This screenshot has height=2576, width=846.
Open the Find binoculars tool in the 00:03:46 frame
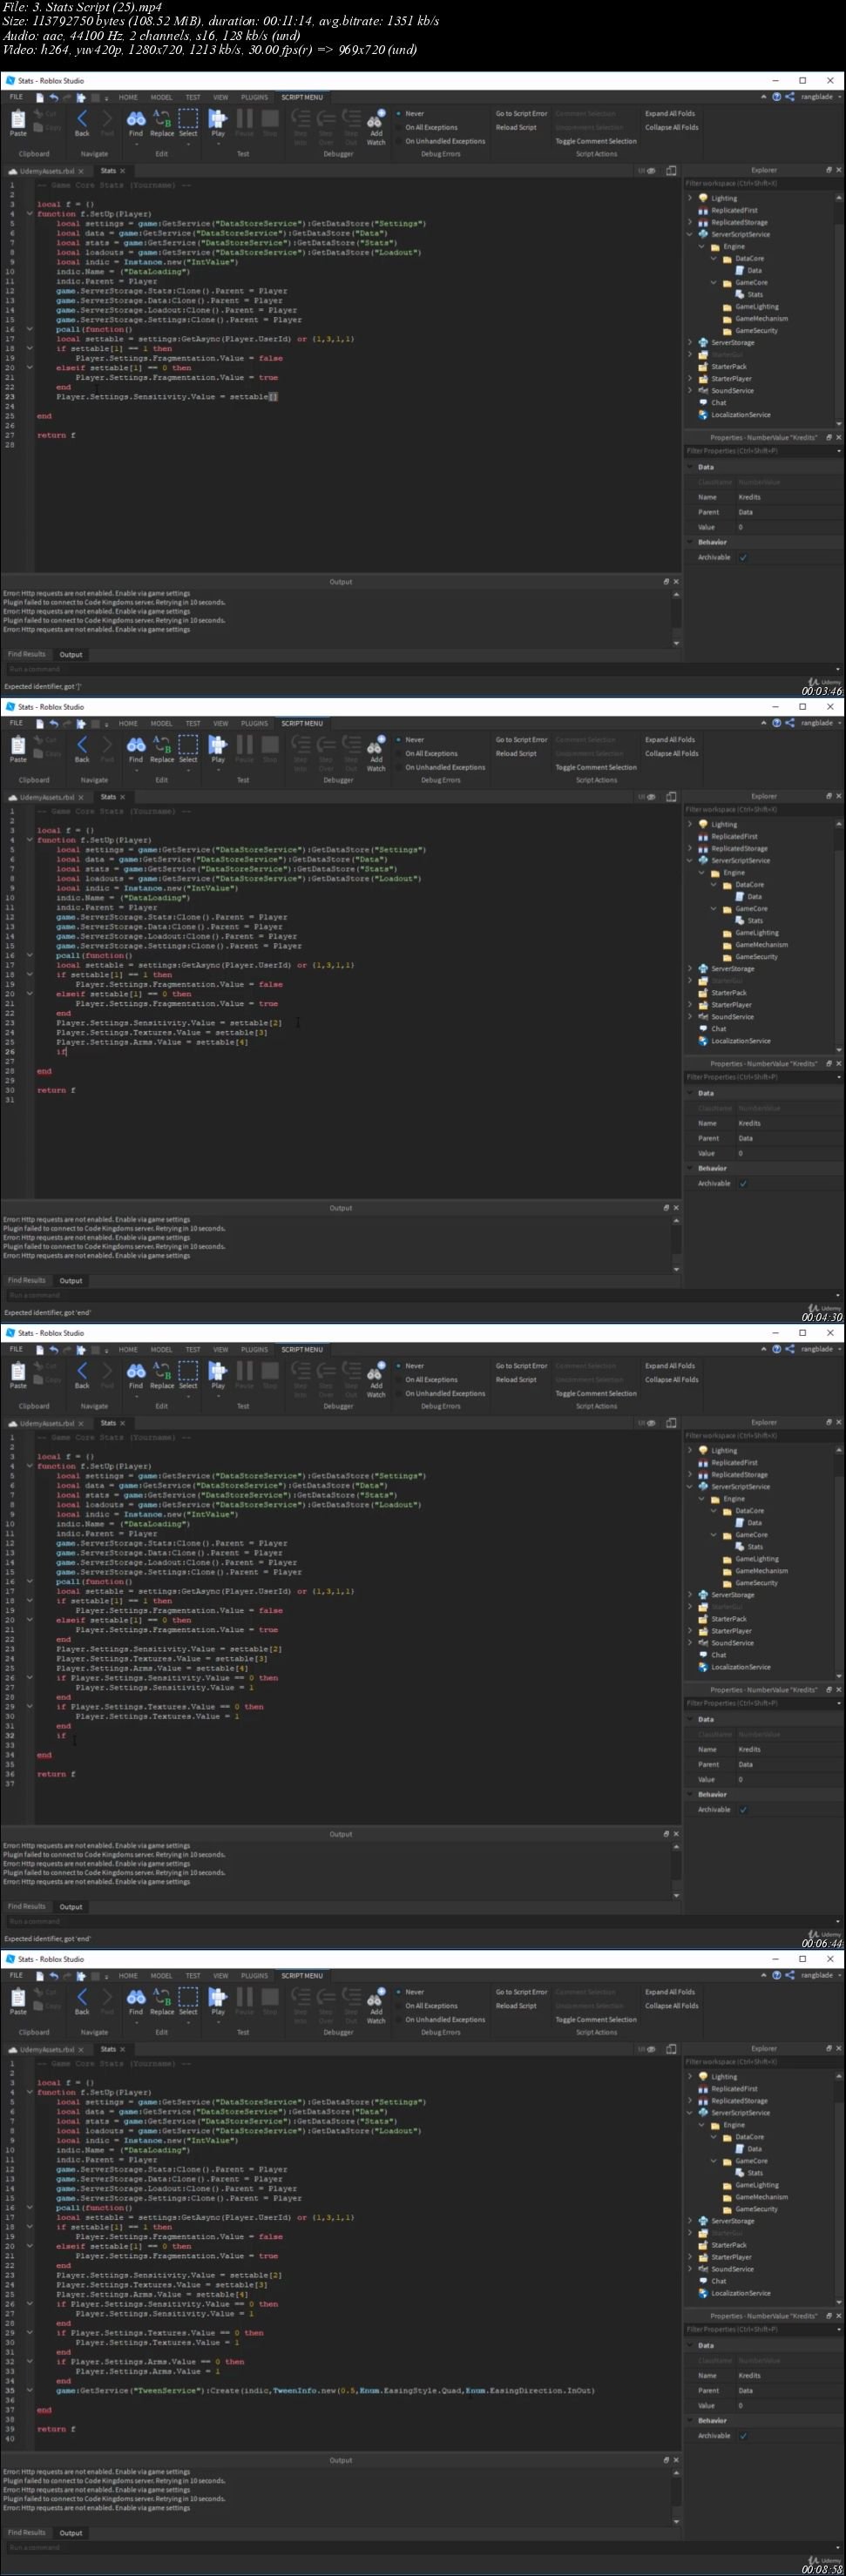[136, 119]
